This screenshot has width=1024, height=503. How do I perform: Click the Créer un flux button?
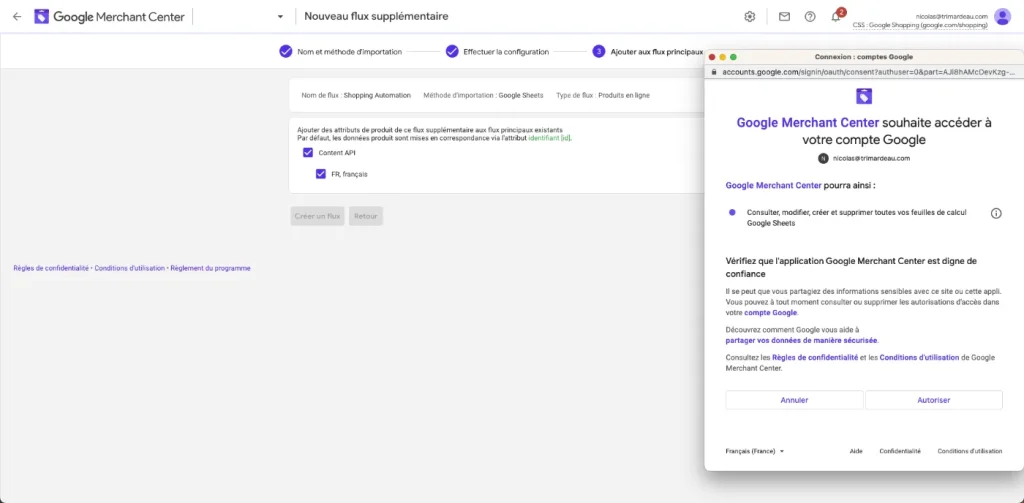point(317,216)
